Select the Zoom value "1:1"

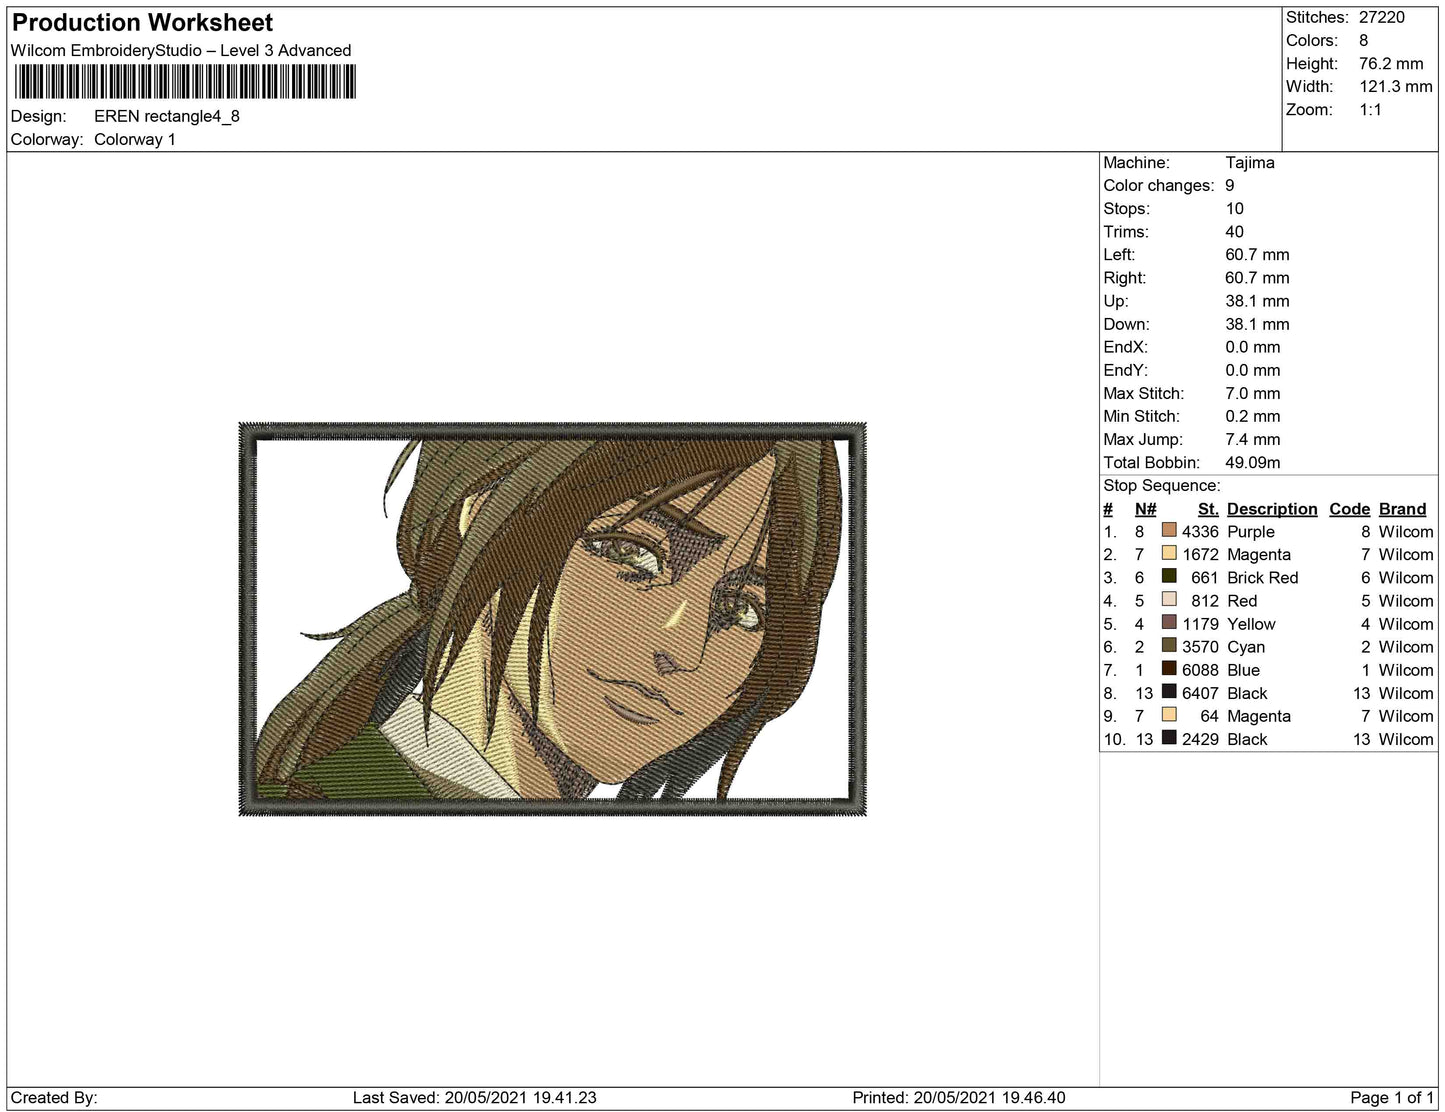1371,109
